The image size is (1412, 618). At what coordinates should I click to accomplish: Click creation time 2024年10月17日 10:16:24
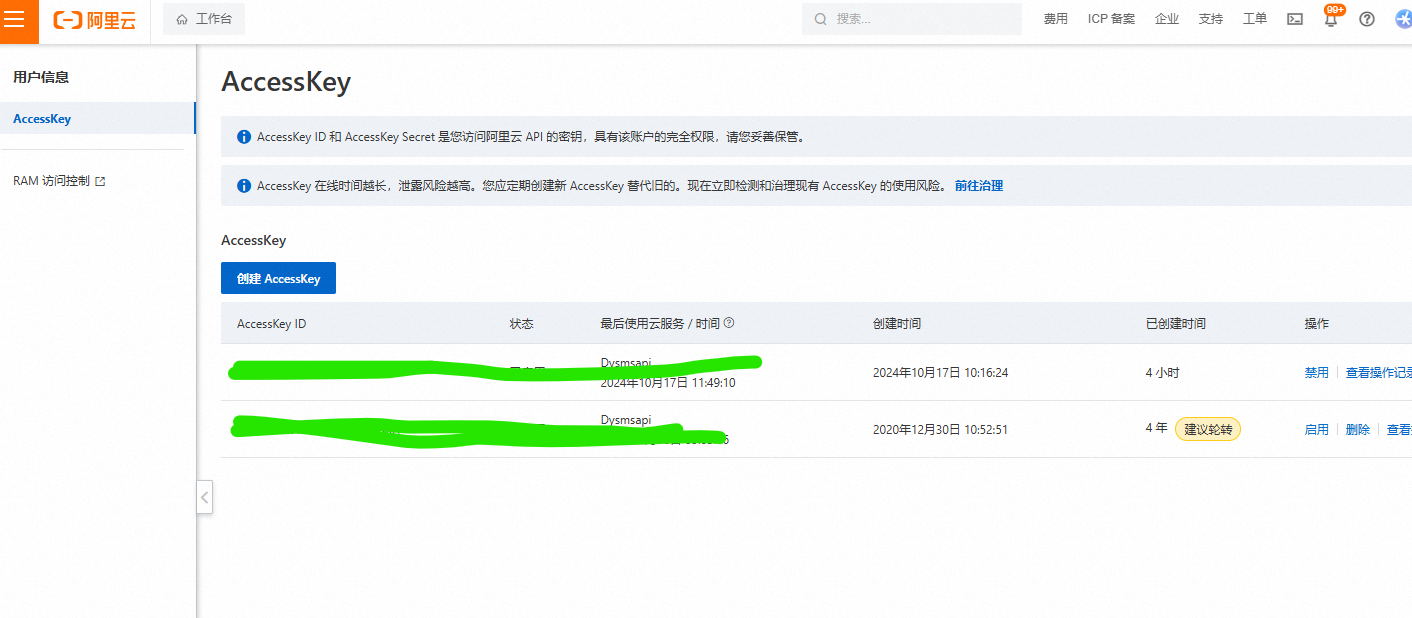(940, 372)
